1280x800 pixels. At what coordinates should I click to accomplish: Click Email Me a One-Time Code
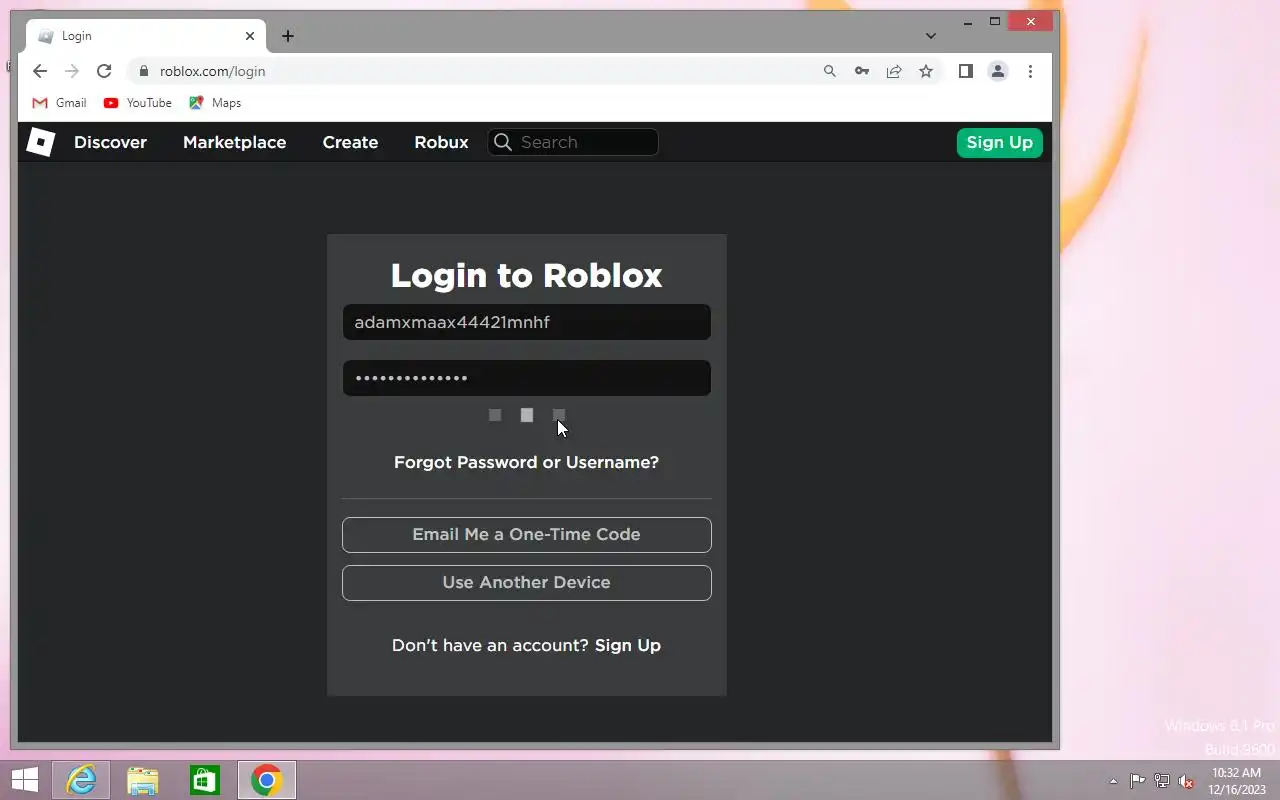527,534
